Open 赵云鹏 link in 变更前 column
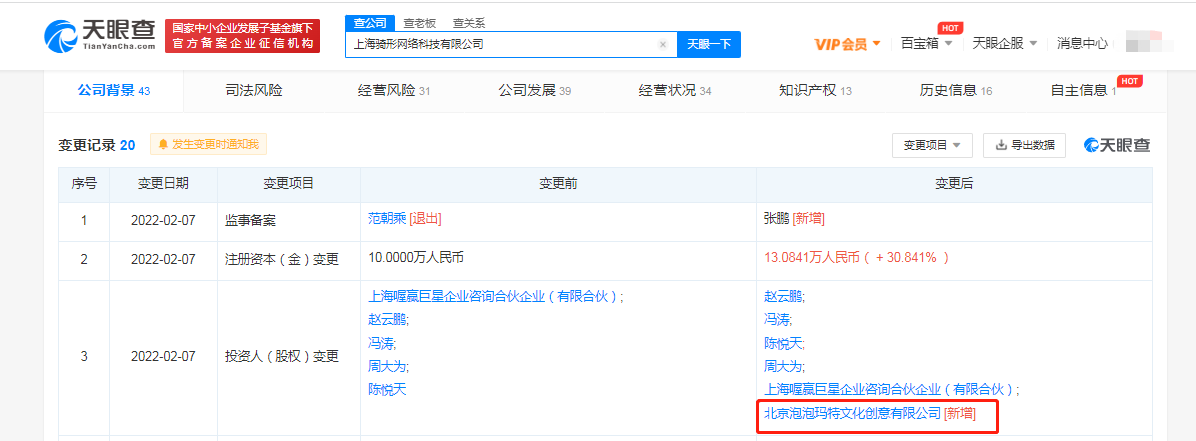Viewport: 1196px width, 441px height. (387, 319)
